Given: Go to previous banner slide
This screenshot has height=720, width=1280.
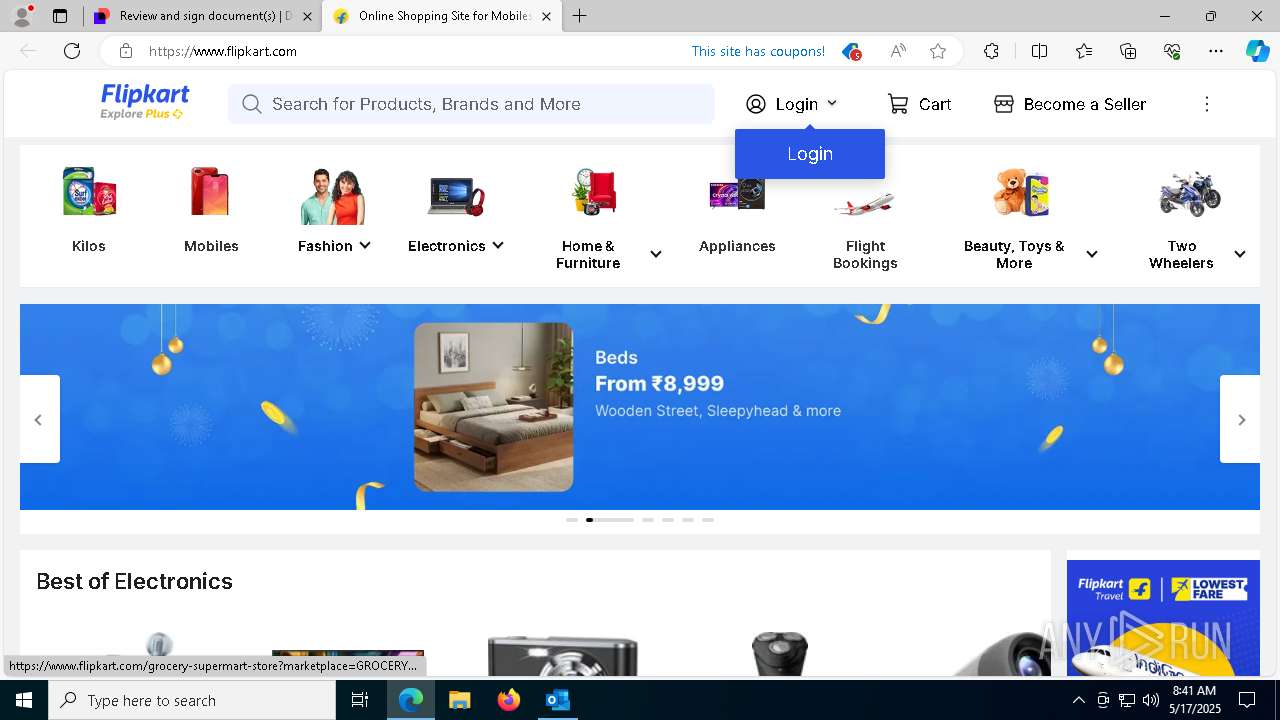Looking at the screenshot, I should (38, 420).
